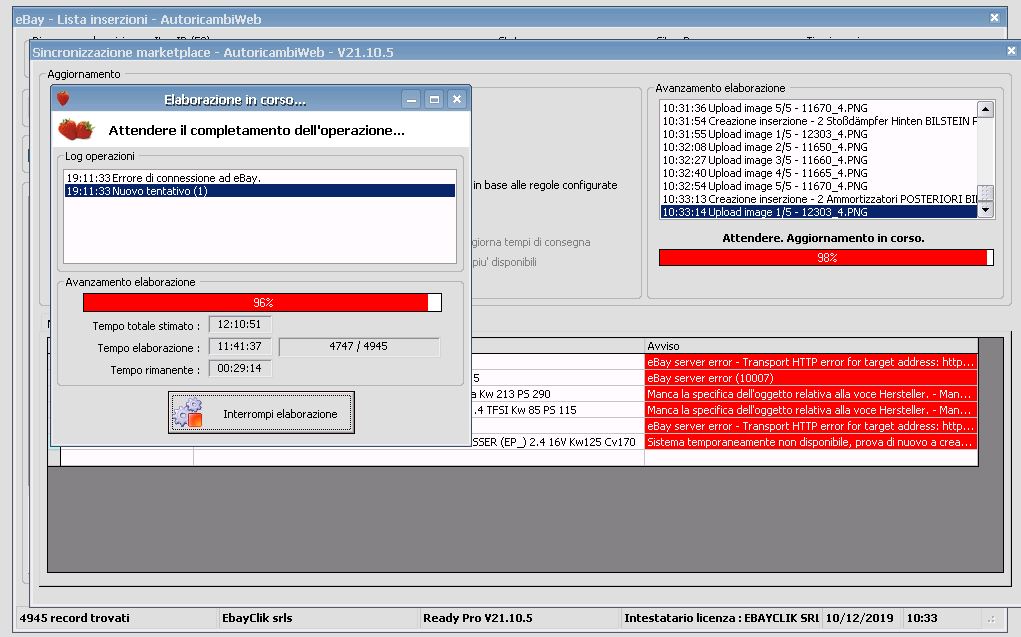Image resolution: width=1021 pixels, height=637 pixels.
Task: Click the 96% progress bar
Action: coord(262,302)
